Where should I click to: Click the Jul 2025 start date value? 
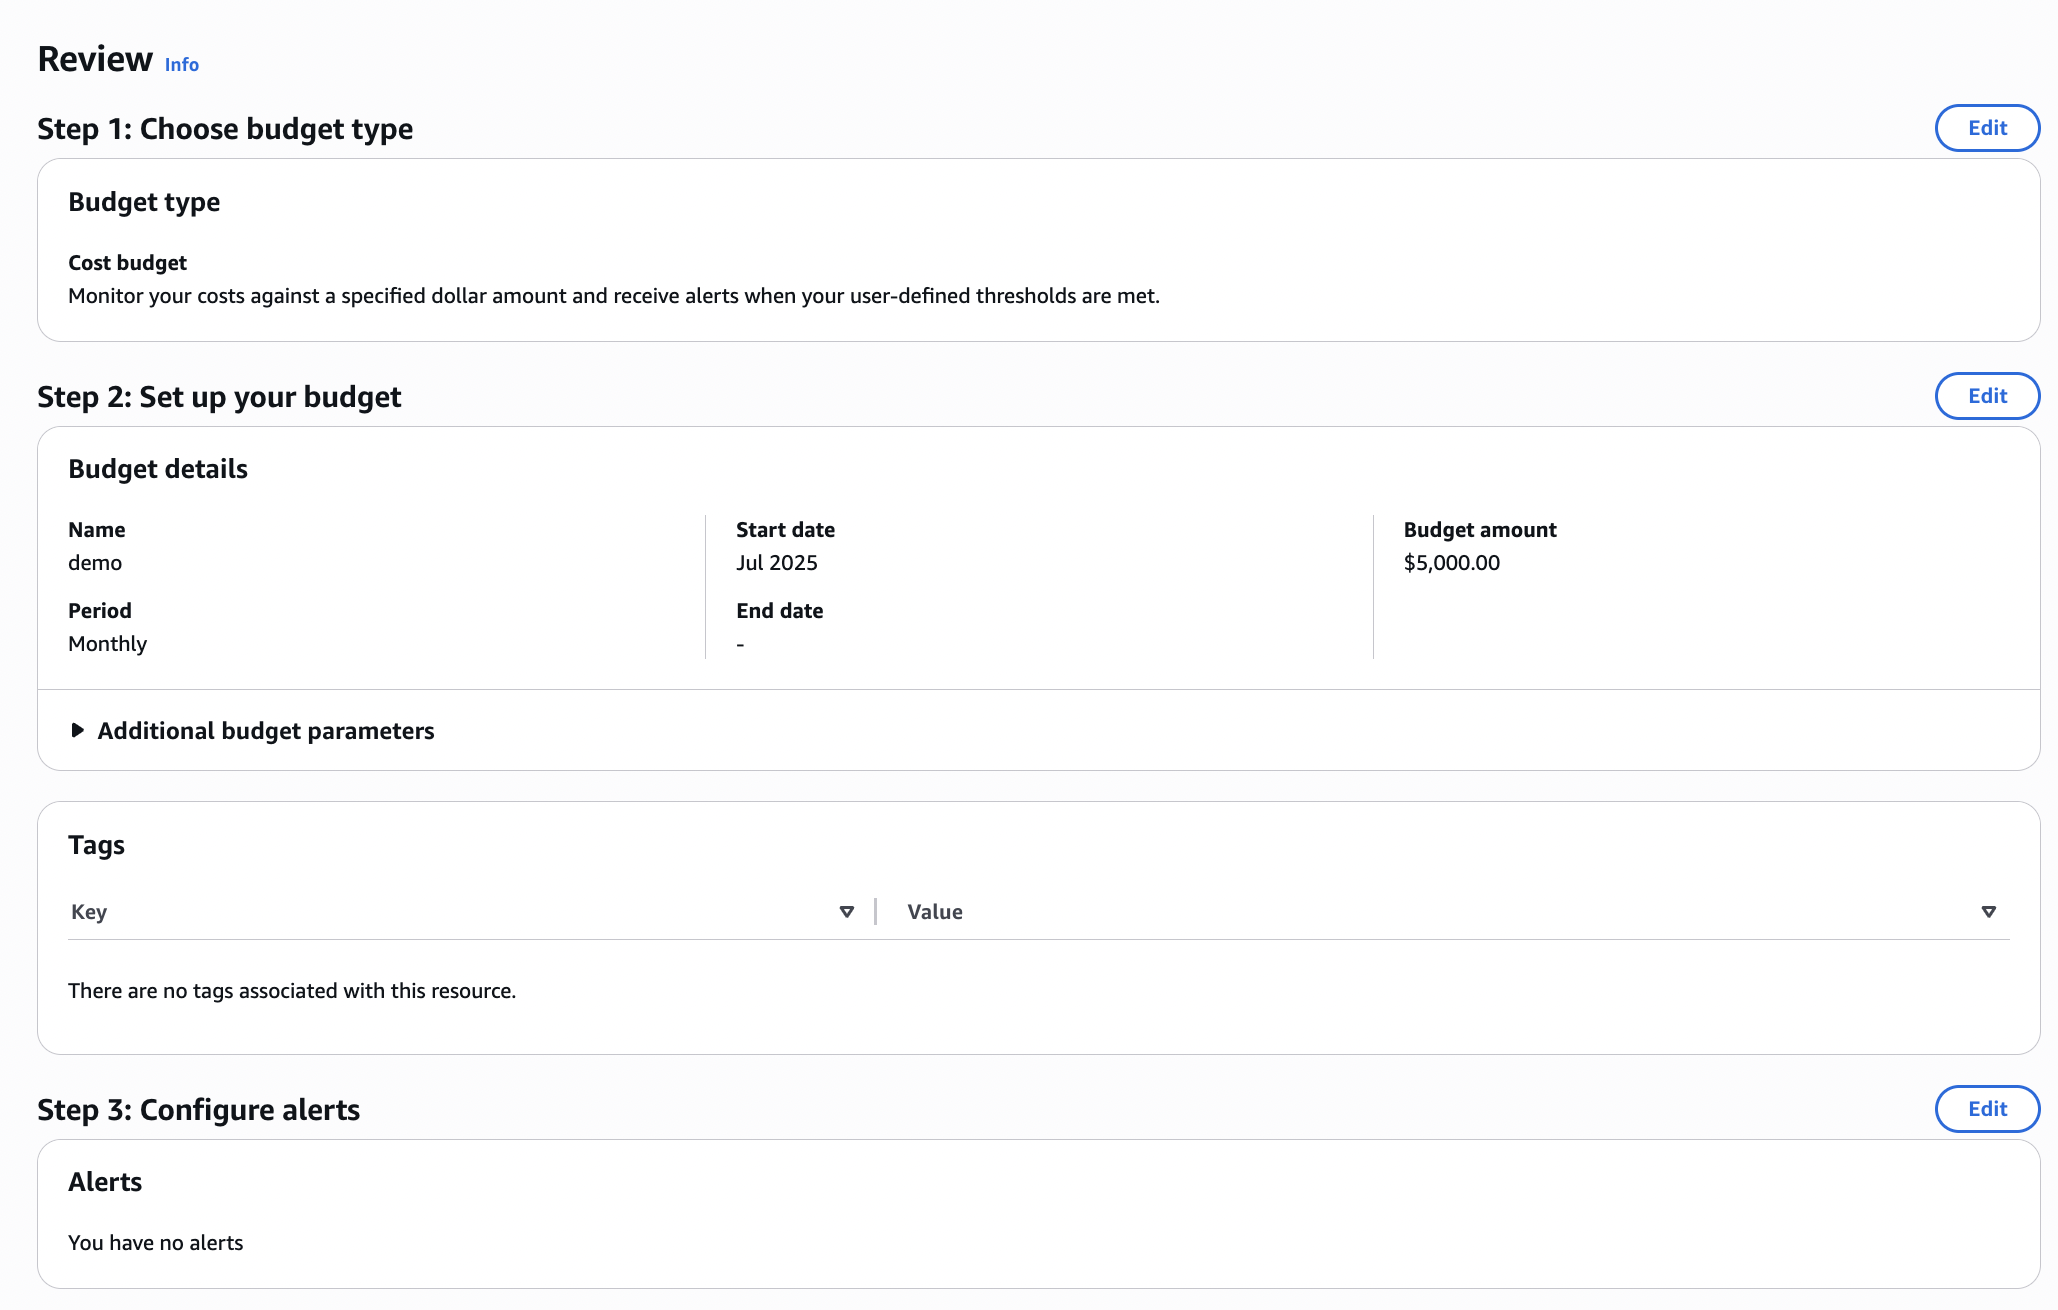pos(776,563)
